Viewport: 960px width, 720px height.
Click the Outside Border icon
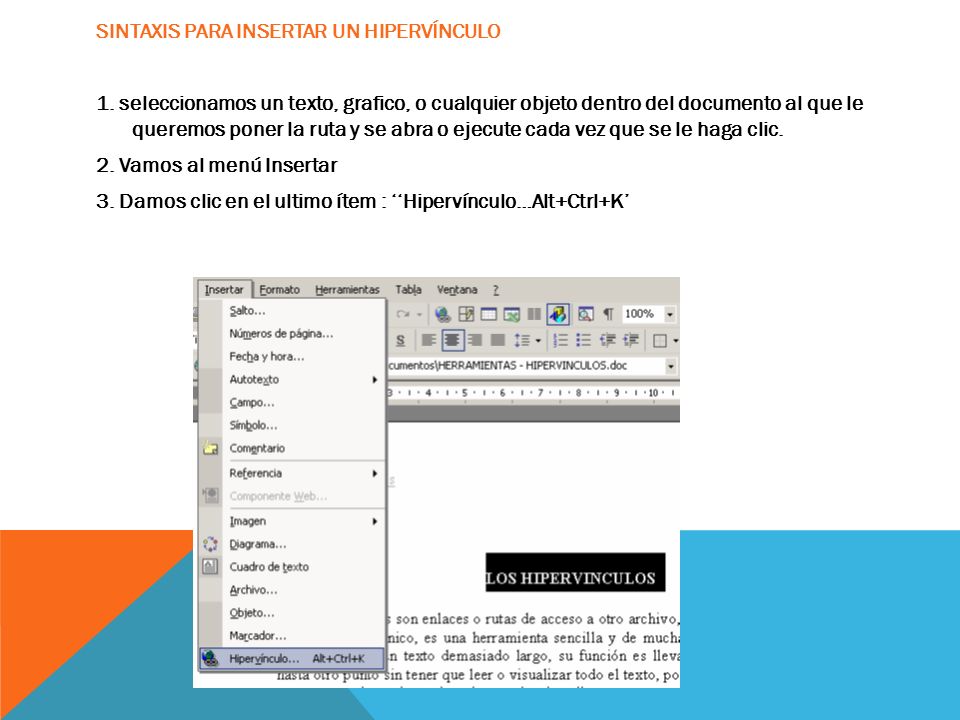[659, 341]
